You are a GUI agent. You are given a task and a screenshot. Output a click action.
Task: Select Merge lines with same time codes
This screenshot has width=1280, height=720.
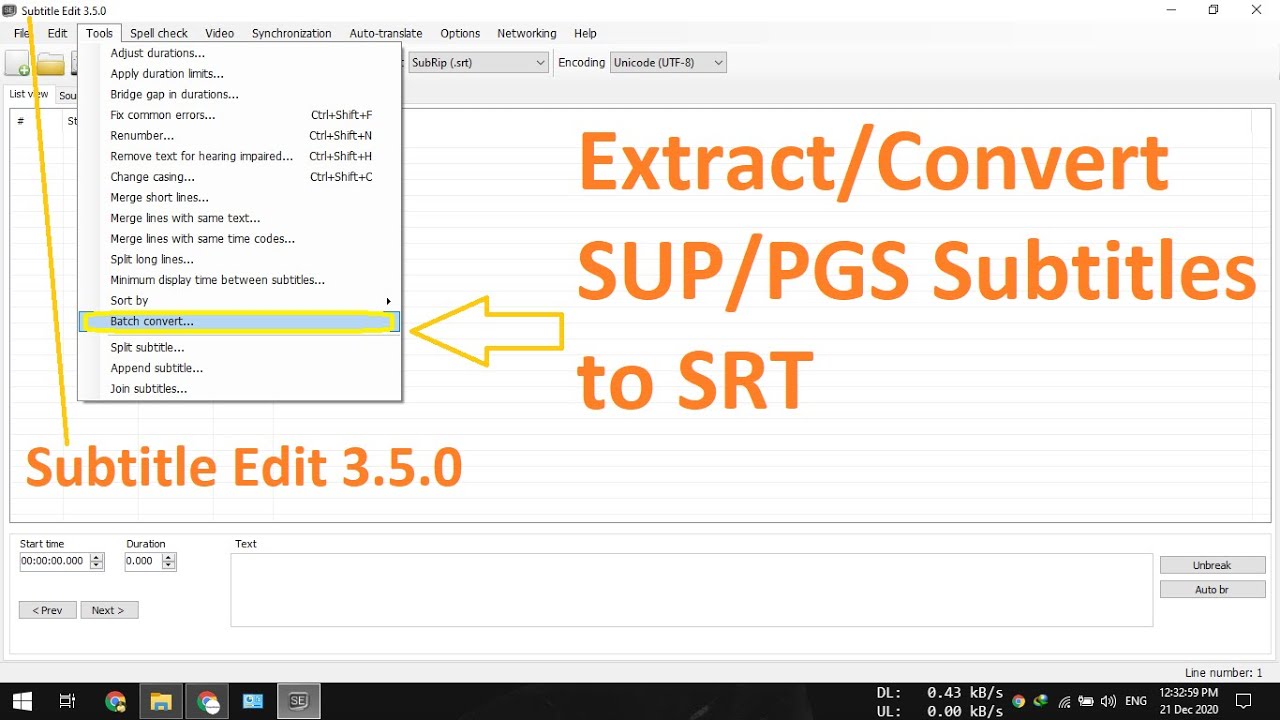point(240,239)
